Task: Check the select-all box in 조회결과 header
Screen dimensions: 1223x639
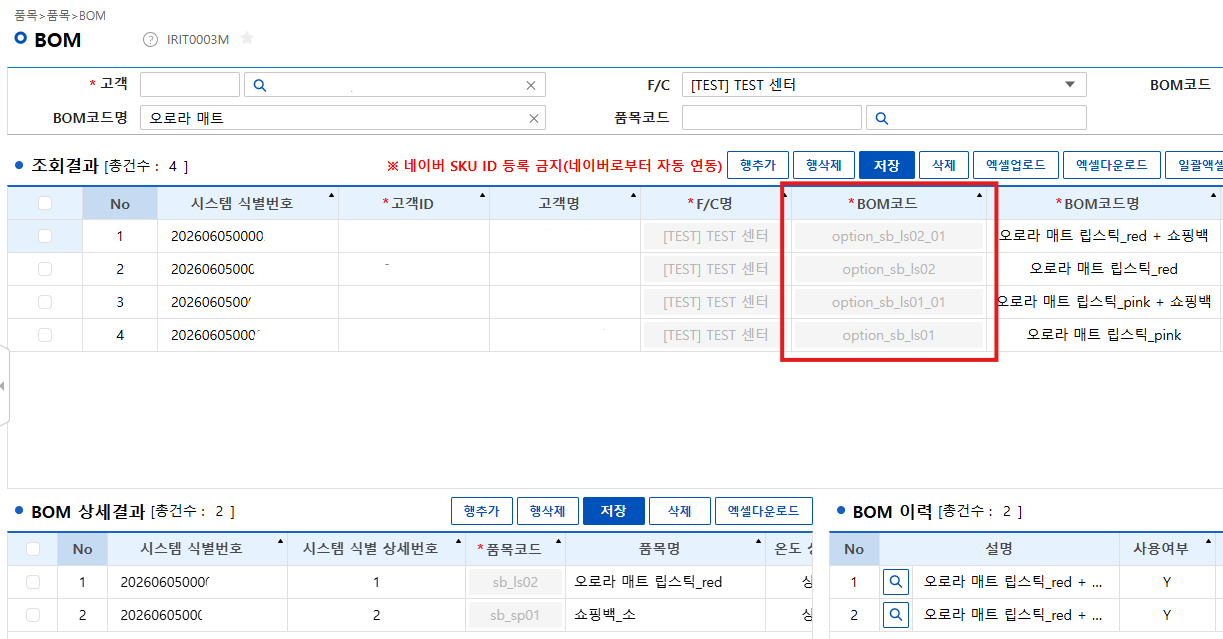Action: pos(45,203)
